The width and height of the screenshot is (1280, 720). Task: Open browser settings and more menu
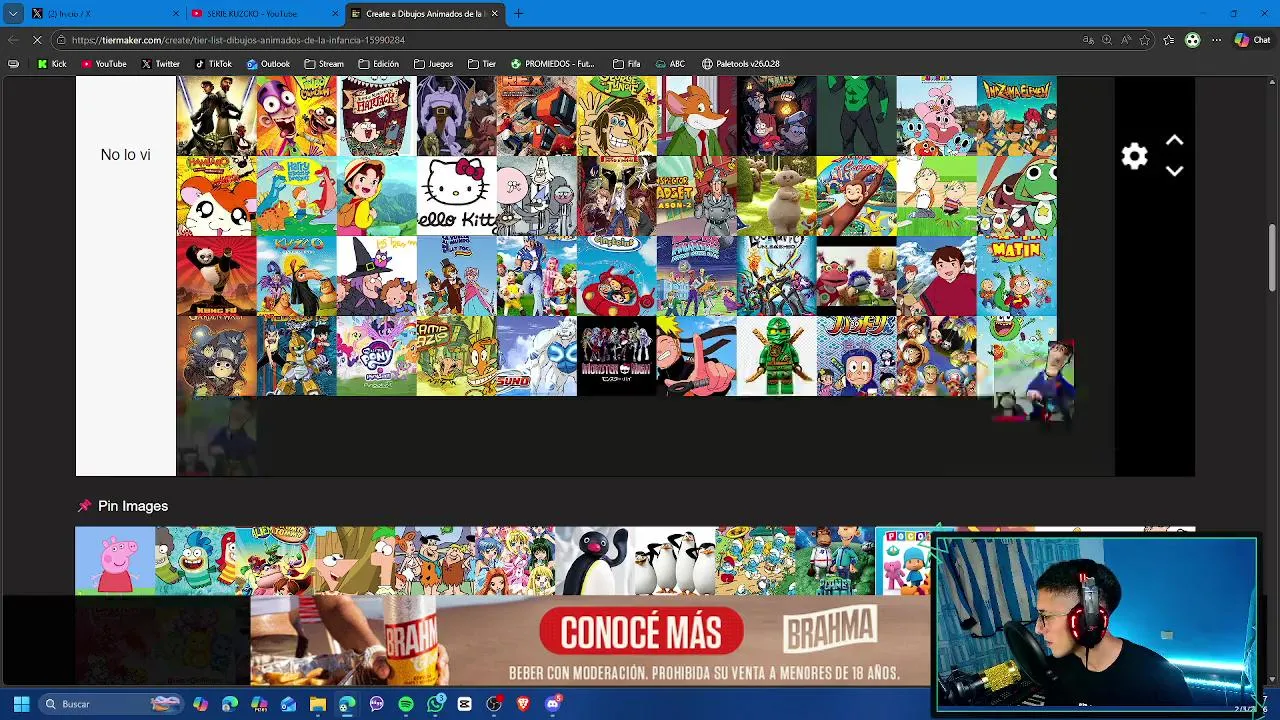[x=1216, y=40]
